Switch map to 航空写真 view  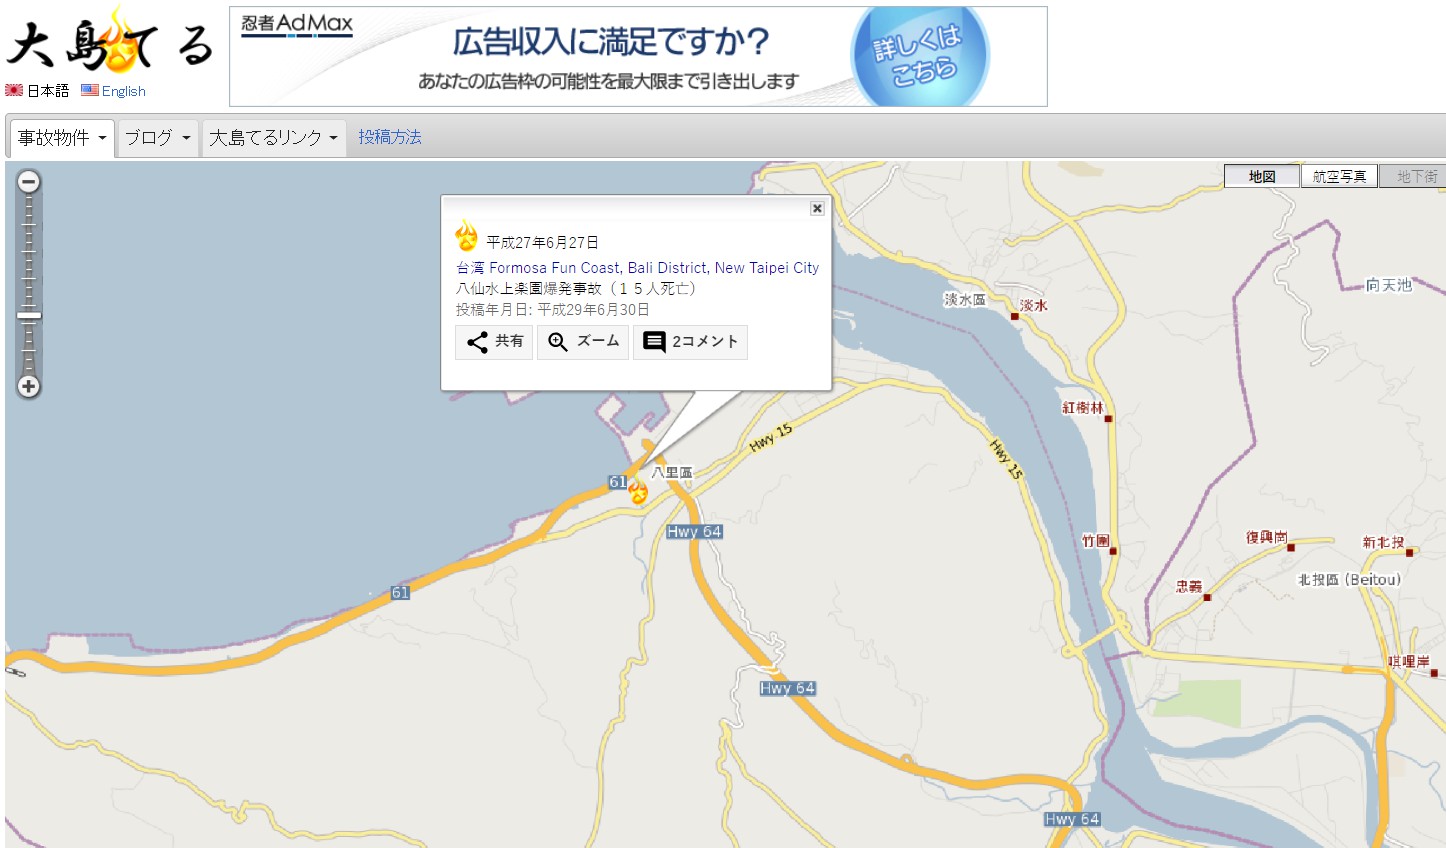(1339, 177)
